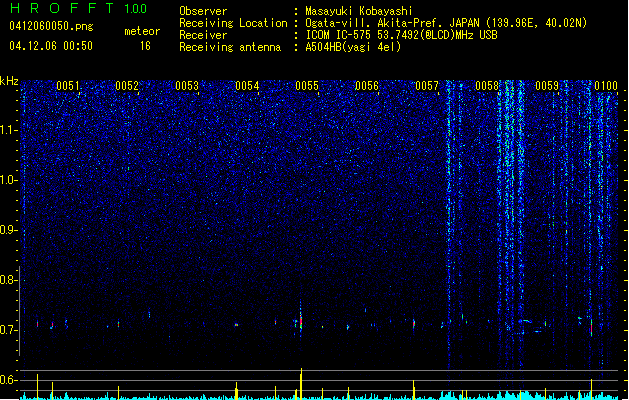This screenshot has width=629, height=400.
Task: Click time marker 0059
Action: pyautogui.click(x=547, y=86)
